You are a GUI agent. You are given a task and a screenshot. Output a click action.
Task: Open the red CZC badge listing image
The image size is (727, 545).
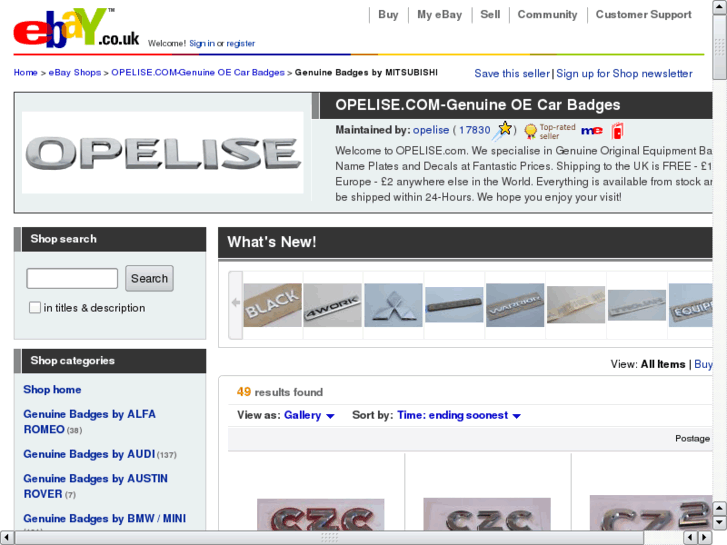[x=320, y=514]
